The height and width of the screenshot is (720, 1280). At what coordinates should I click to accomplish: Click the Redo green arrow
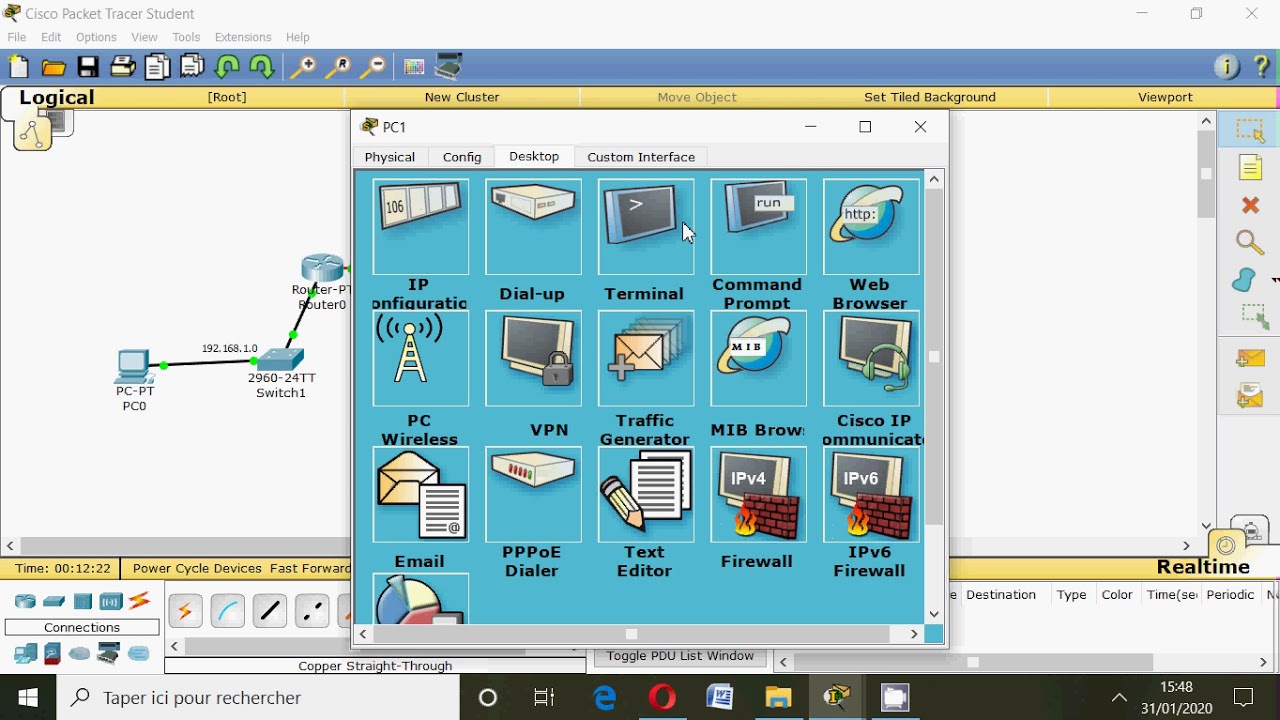(x=261, y=67)
